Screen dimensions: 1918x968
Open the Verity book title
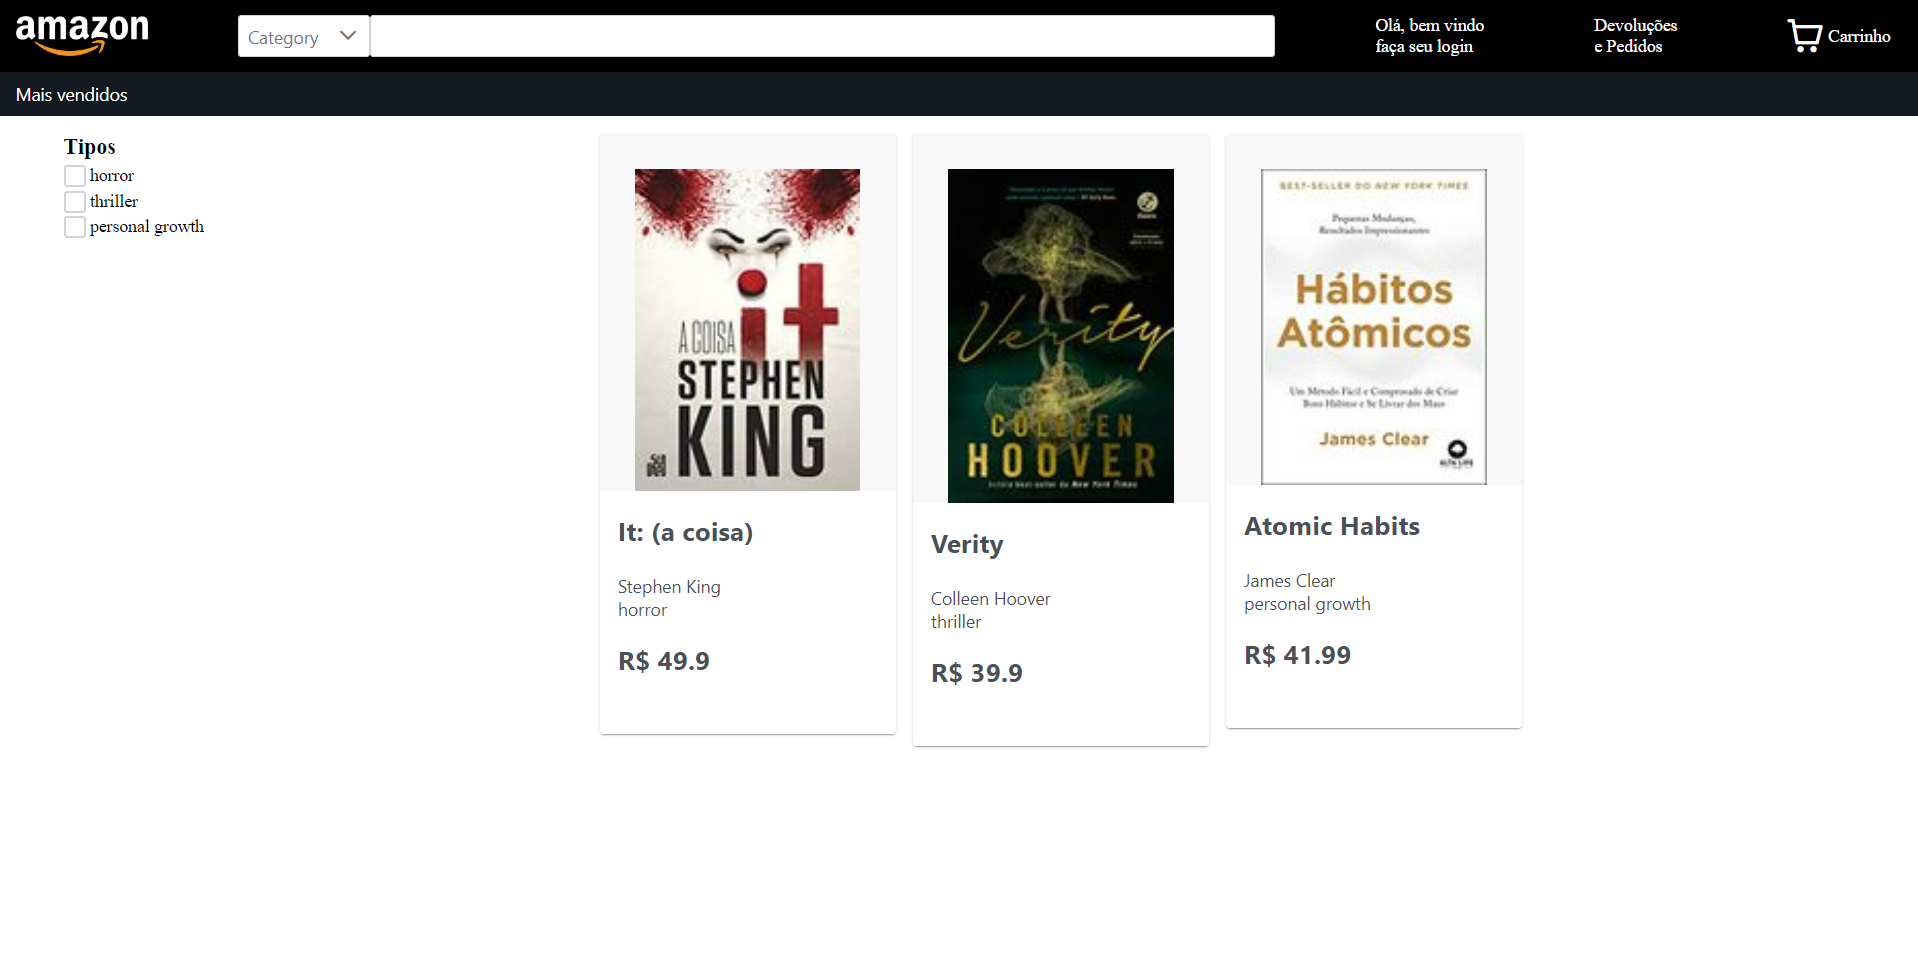tap(967, 544)
